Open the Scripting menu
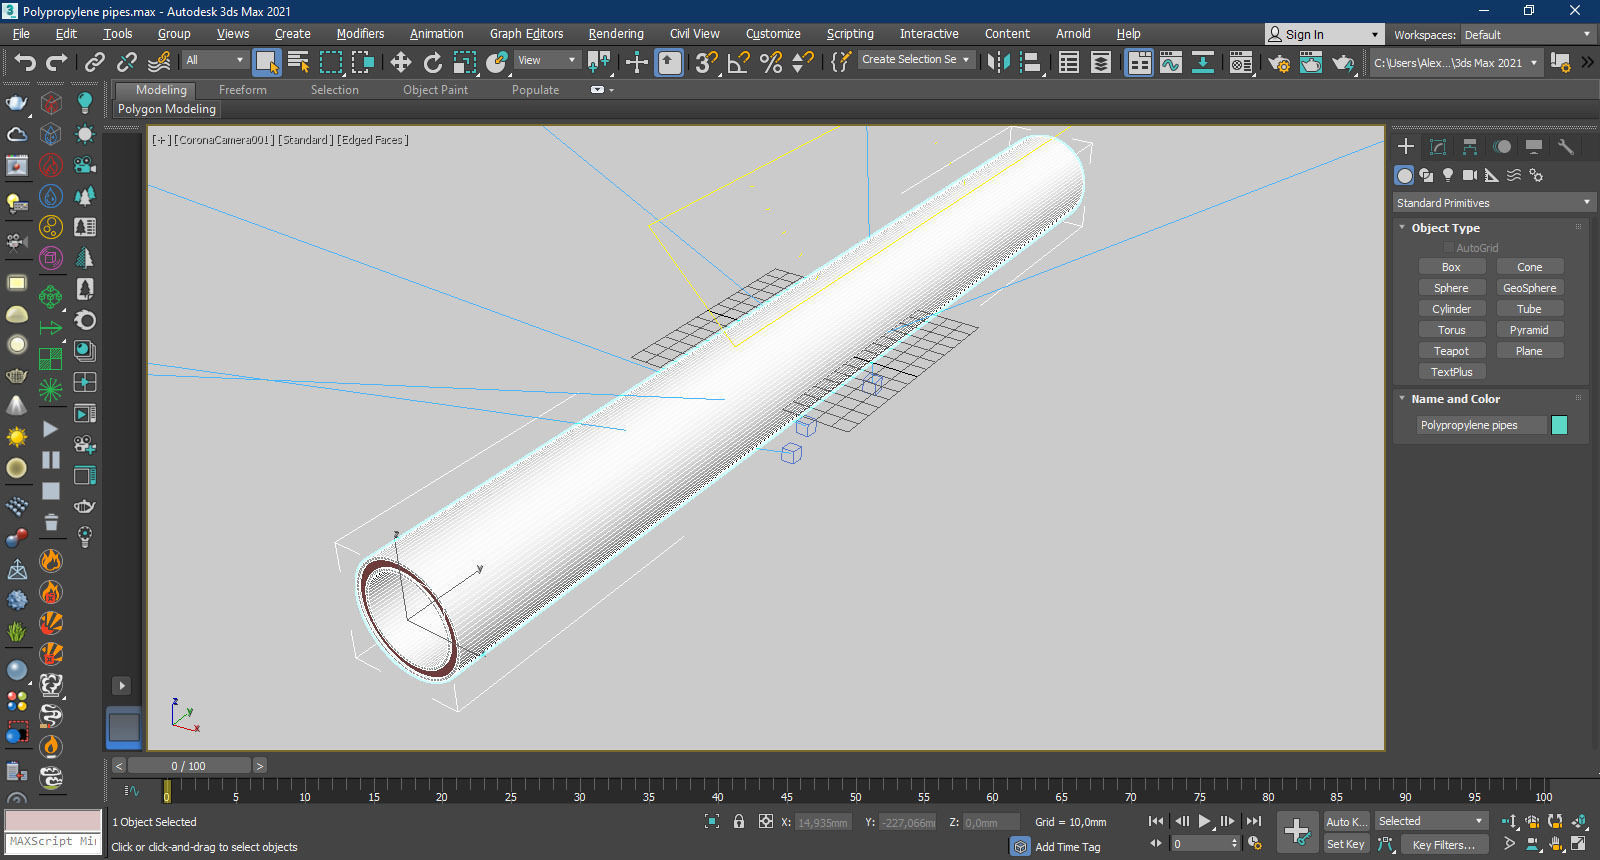Image resolution: width=1600 pixels, height=860 pixels. 850,34
